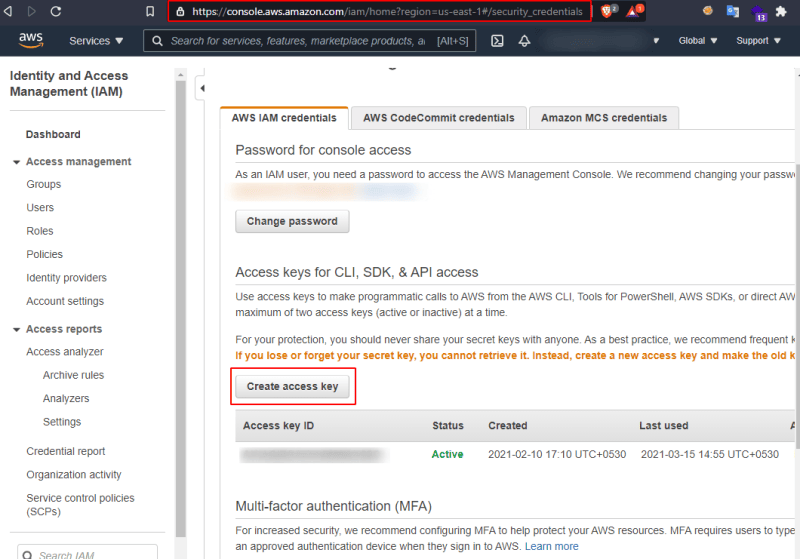Open the IAM Dashboard
The width and height of the screenshot is (800, 559).
coord(53,134)
